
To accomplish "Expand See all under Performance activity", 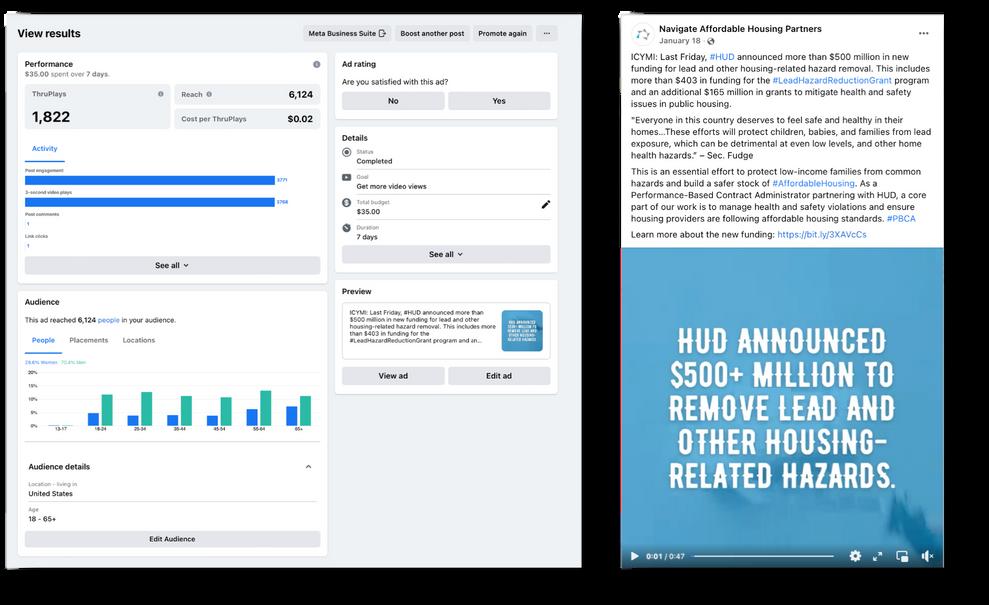I will coord(172,266).
